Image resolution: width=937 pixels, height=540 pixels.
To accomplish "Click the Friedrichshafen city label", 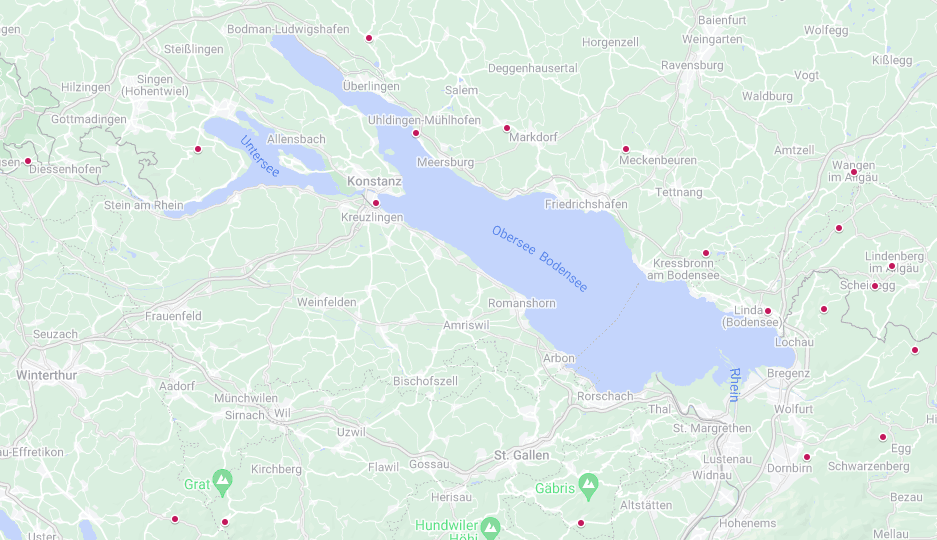I will (586, 204).
